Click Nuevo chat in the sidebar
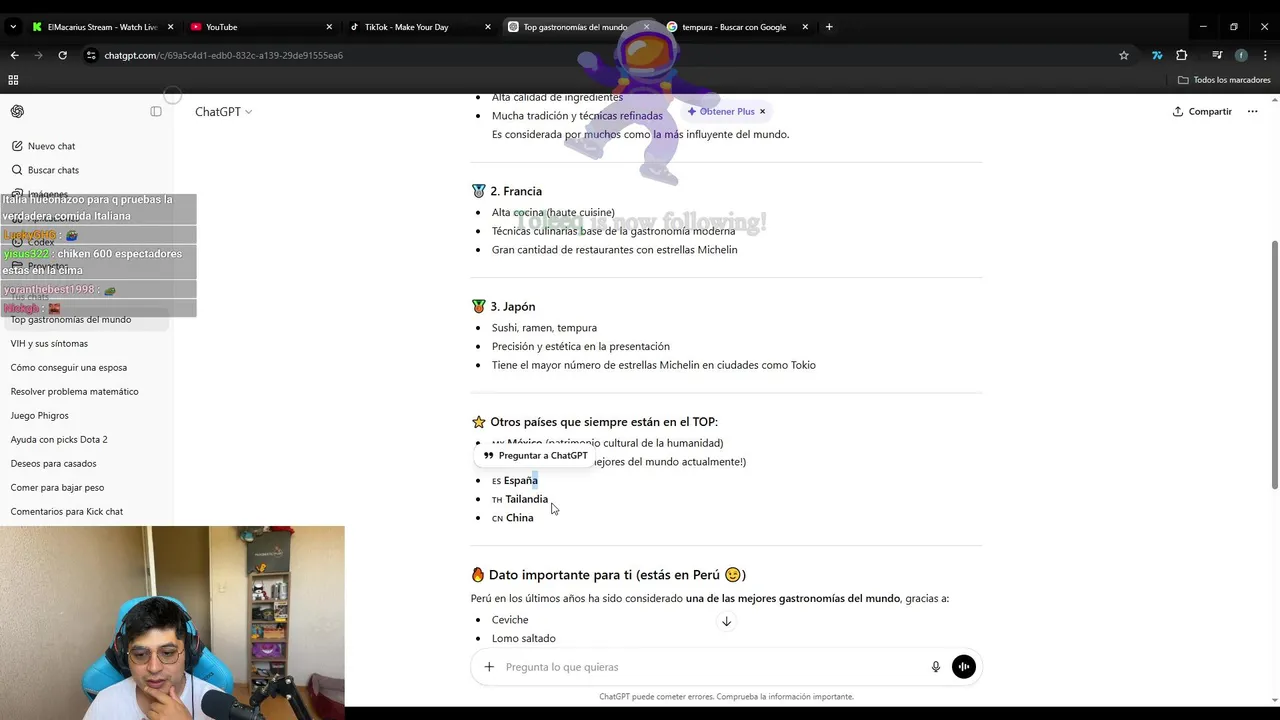This screenshot has width=1280, height=720. tap(51, 146)
